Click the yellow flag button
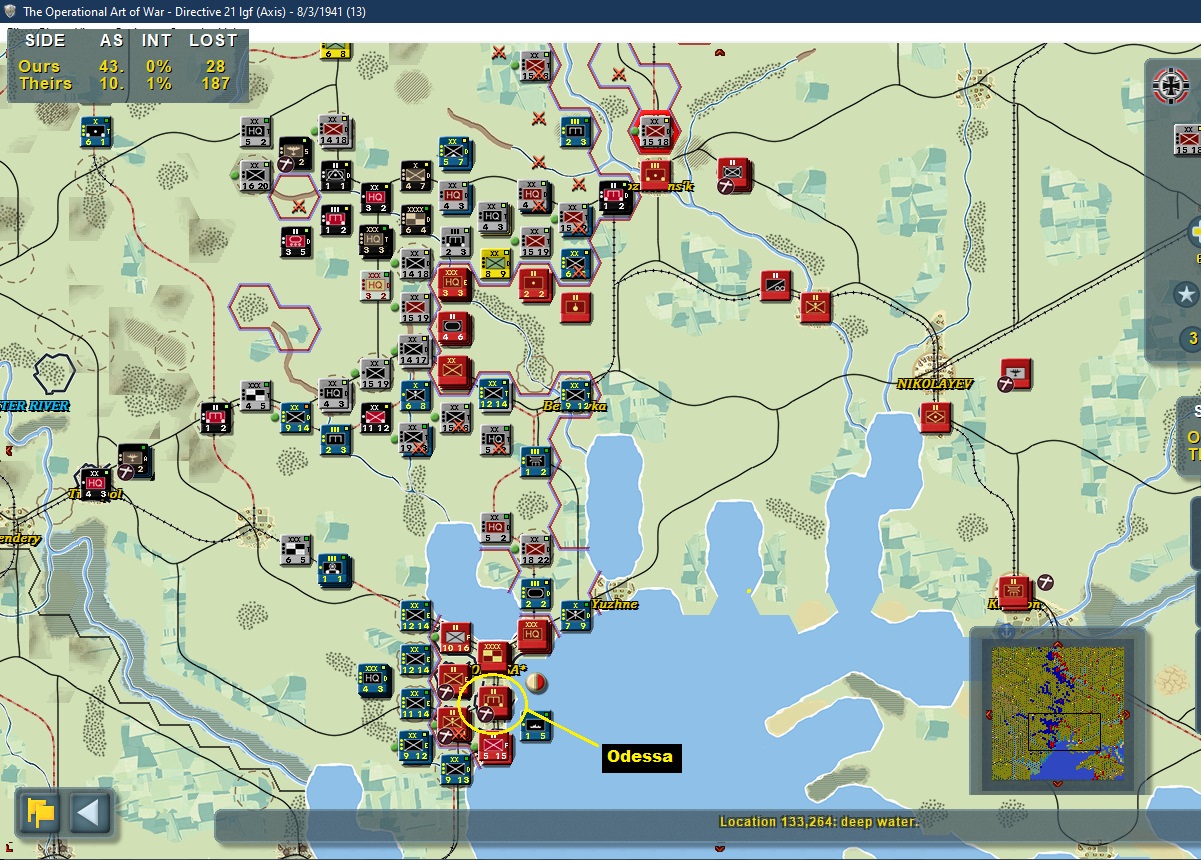This screenshot has width=1201, height=860. (x=41, y=811)
